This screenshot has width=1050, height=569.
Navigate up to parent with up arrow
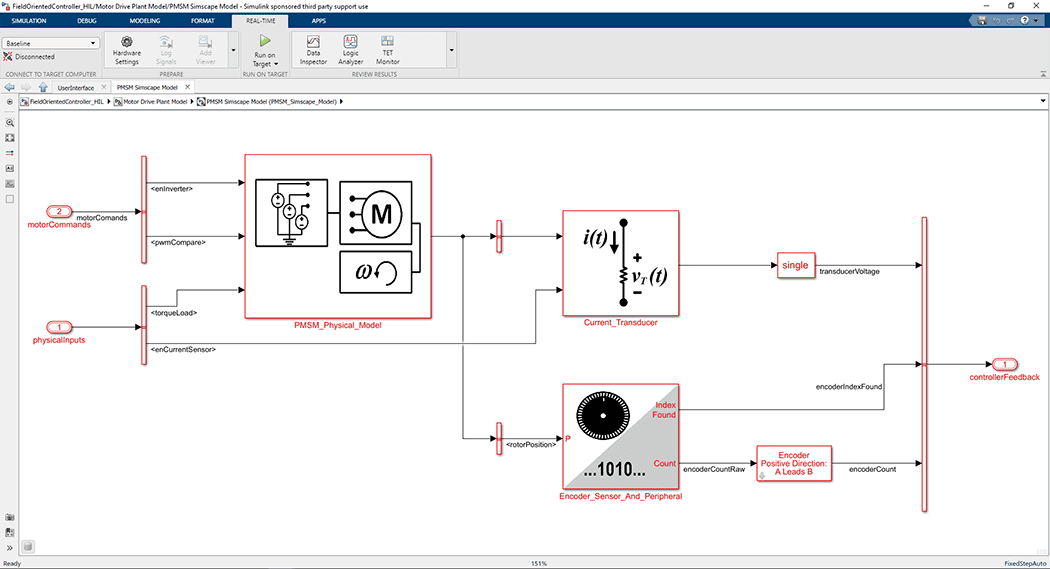pos(42,87)
